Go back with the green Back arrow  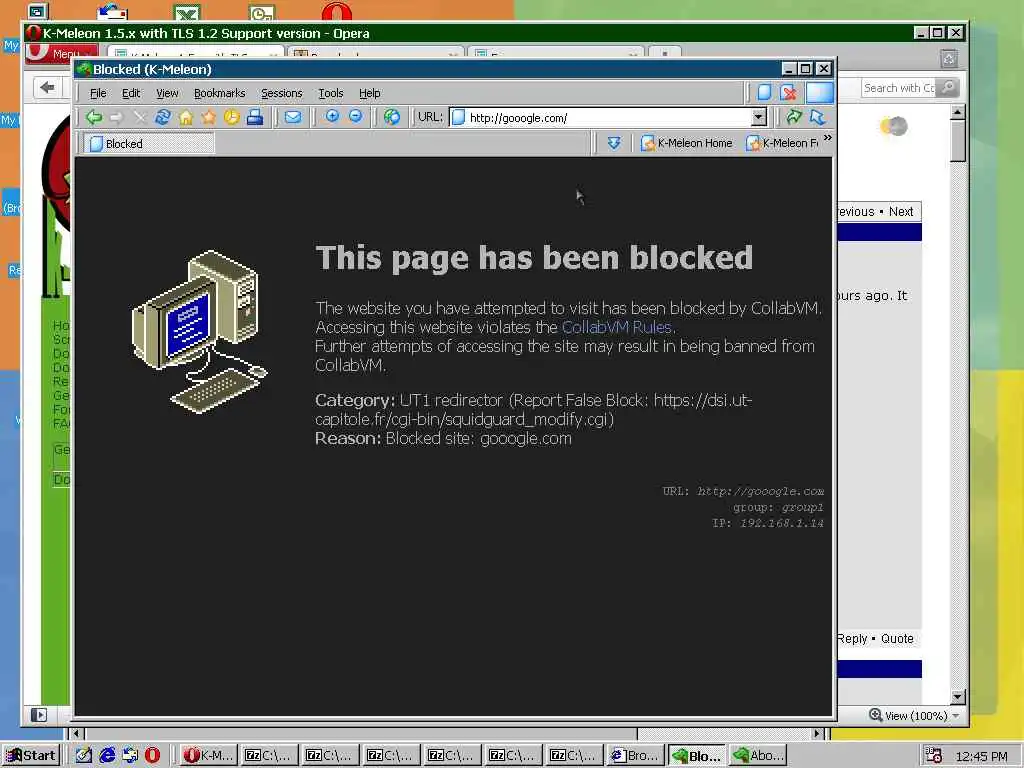(x=94, y=118)
